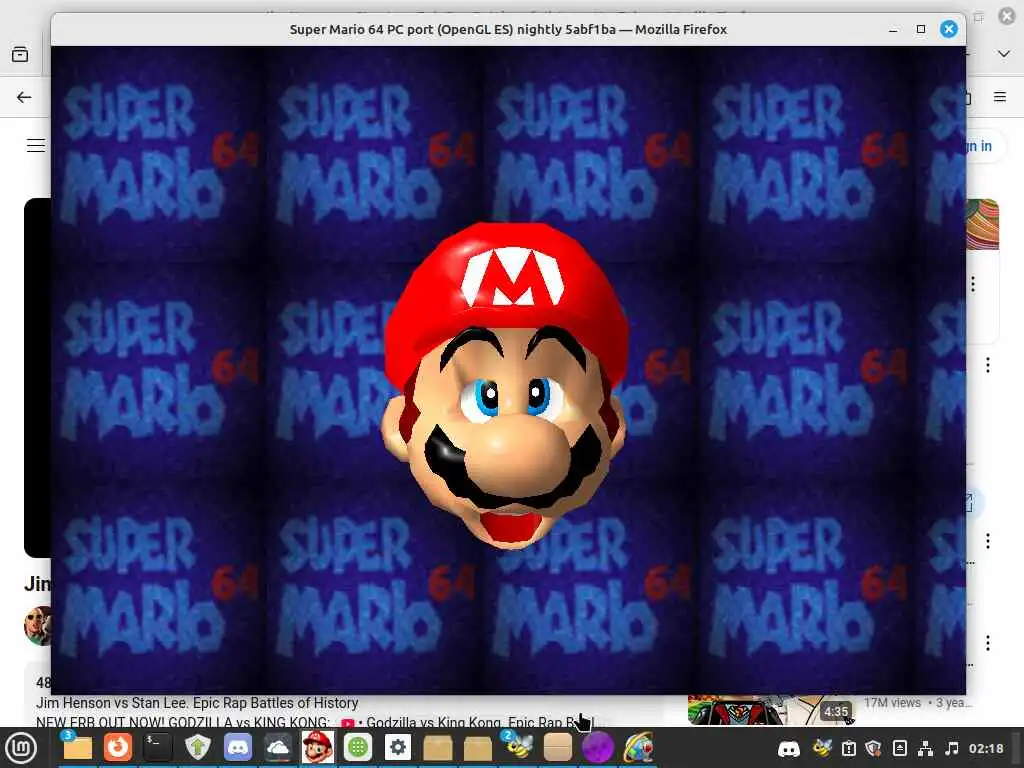Open the tab overview icon in background Firefox
Image resolution: width=1024 pixels, height=768 pixels.
point(20,54)
